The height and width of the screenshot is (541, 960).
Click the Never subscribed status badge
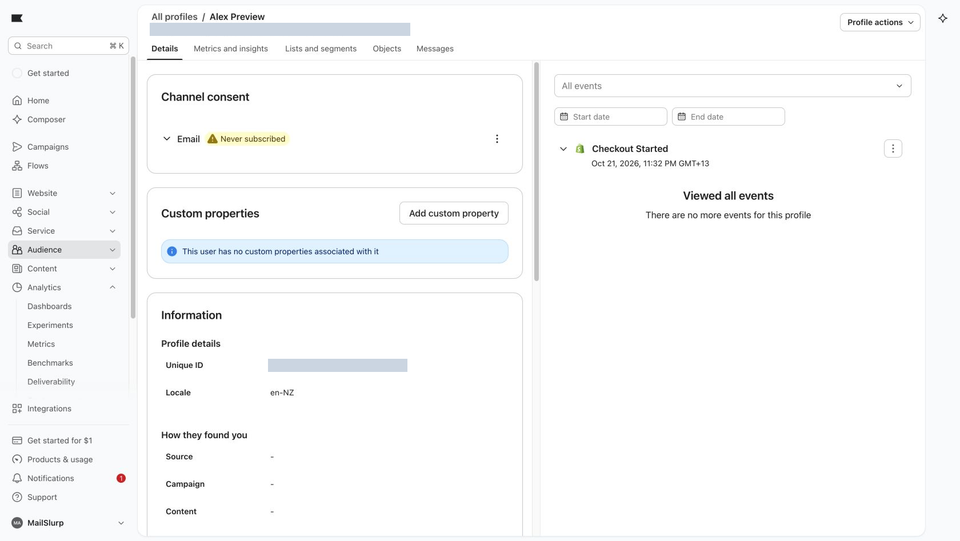click(x=247, y=139)
